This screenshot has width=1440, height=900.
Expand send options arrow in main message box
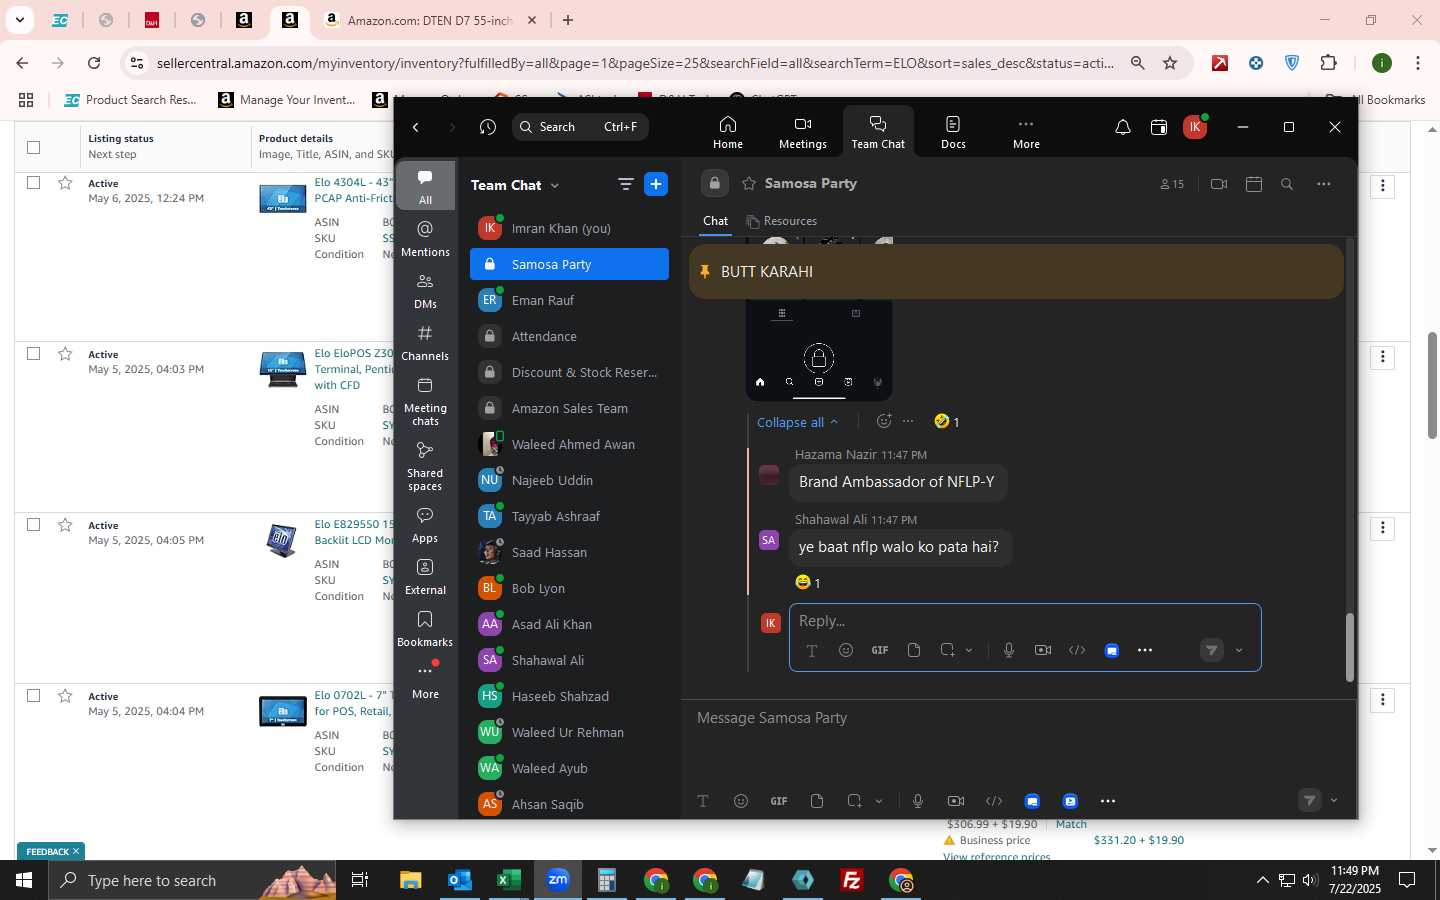(1333, 800)
